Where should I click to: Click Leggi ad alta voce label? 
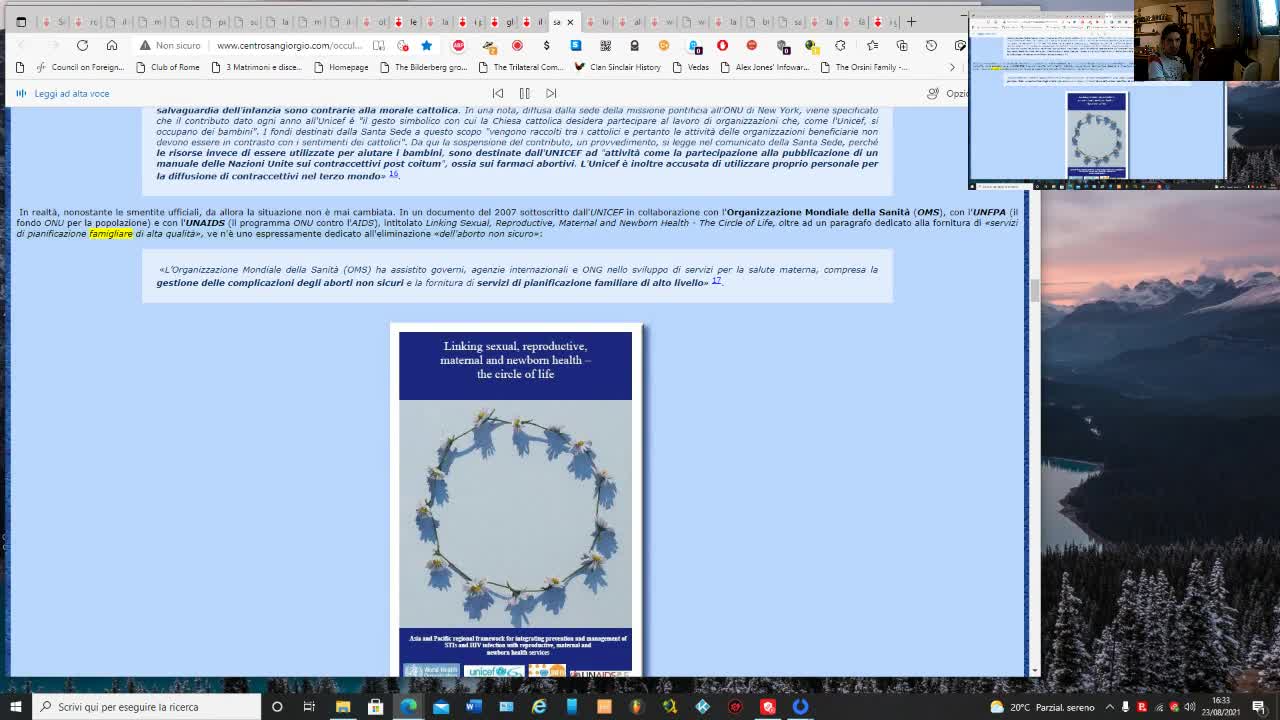tap(72, 94)
